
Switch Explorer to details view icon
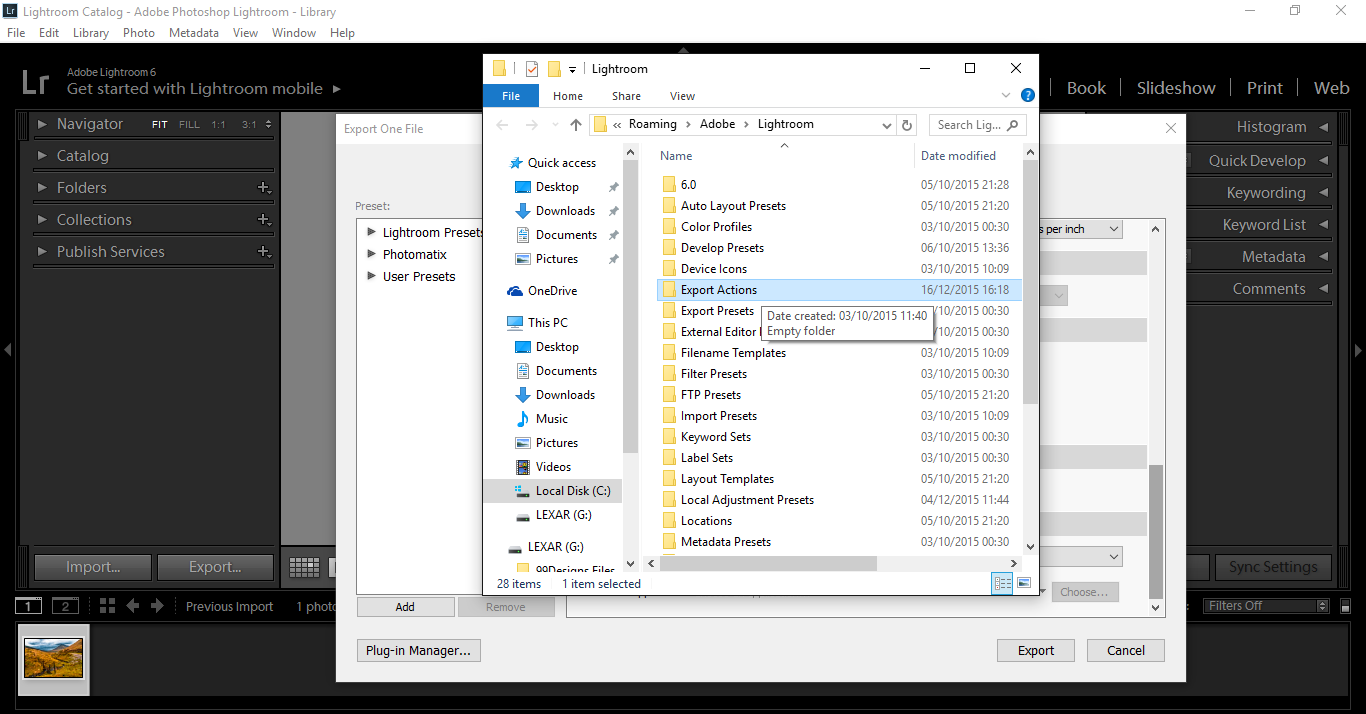click(1003, 584)
